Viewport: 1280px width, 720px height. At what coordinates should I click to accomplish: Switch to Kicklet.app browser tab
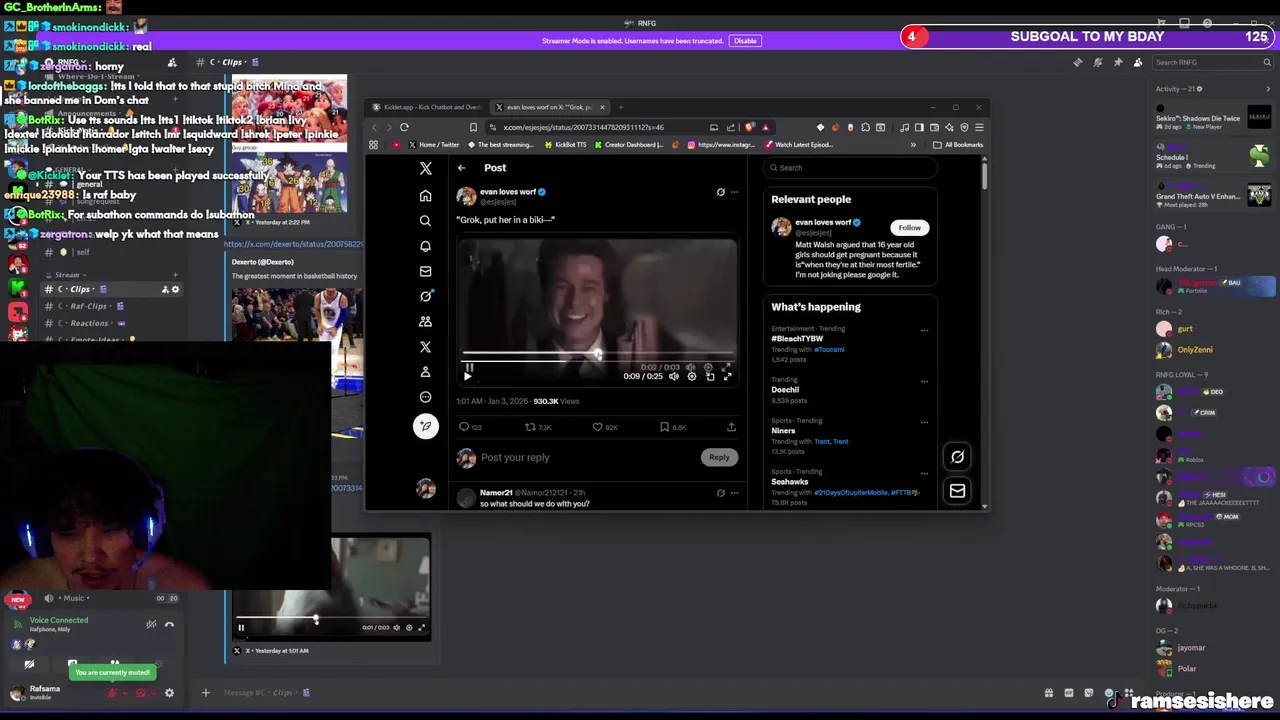click(428, 107)
